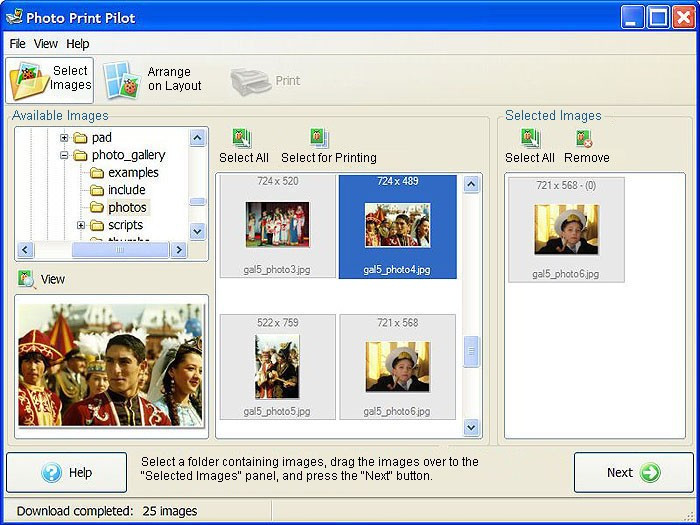Click the folder tree vertical scrollbar thumb
This screenshot has height=525, width=700.
click(197, 201)
